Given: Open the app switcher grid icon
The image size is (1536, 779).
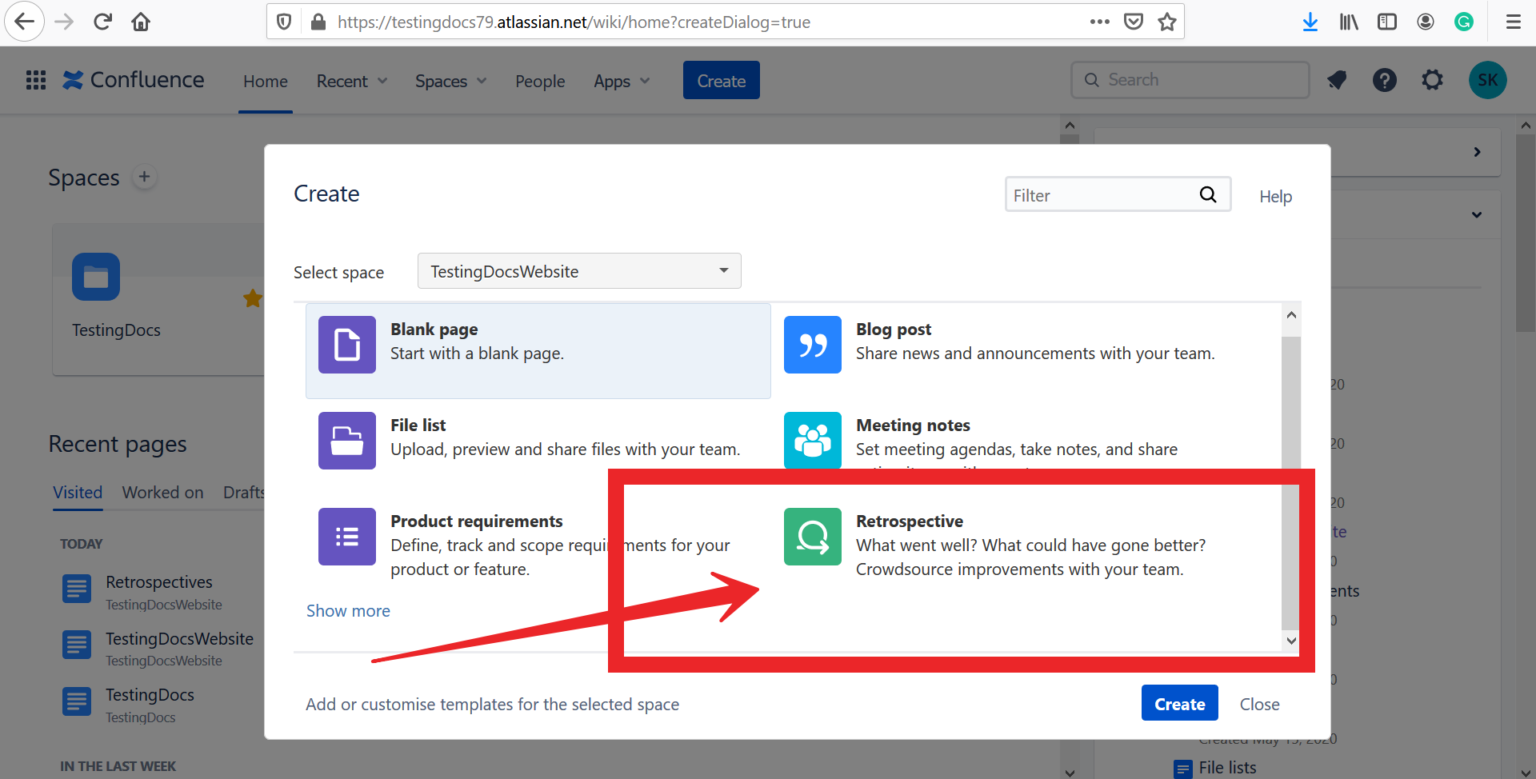Looking at the screenshot, I should point(36,81).
